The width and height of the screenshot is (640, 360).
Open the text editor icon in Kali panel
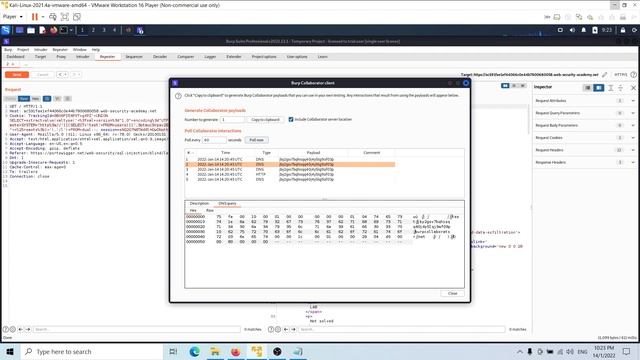[42, 30]
